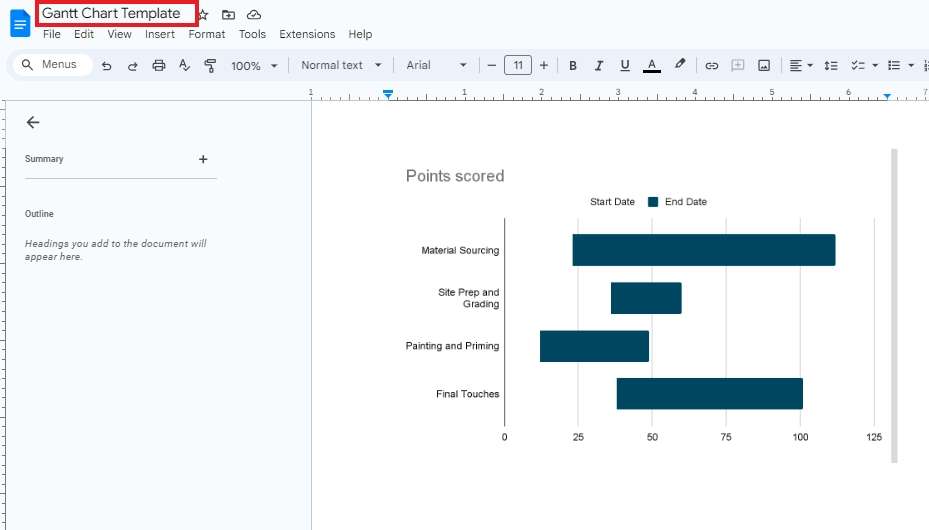This screenshot has height=530, width=929.
Task: Open the Help menu
Action: 360,34
